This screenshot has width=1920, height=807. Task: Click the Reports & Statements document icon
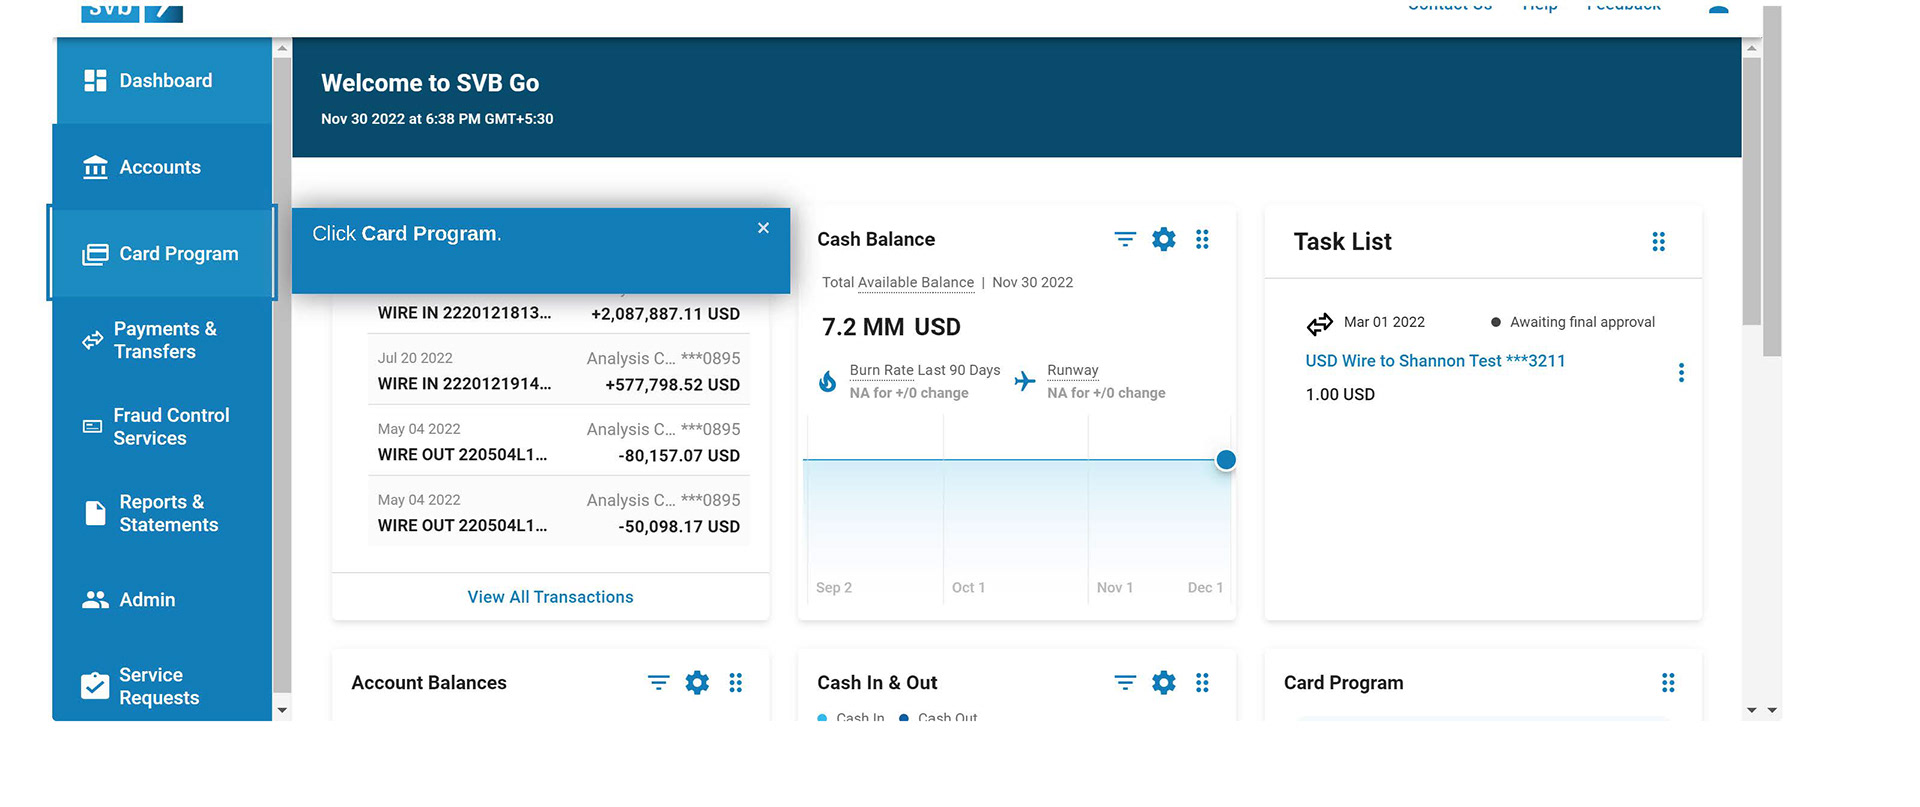tap(95, 513)
